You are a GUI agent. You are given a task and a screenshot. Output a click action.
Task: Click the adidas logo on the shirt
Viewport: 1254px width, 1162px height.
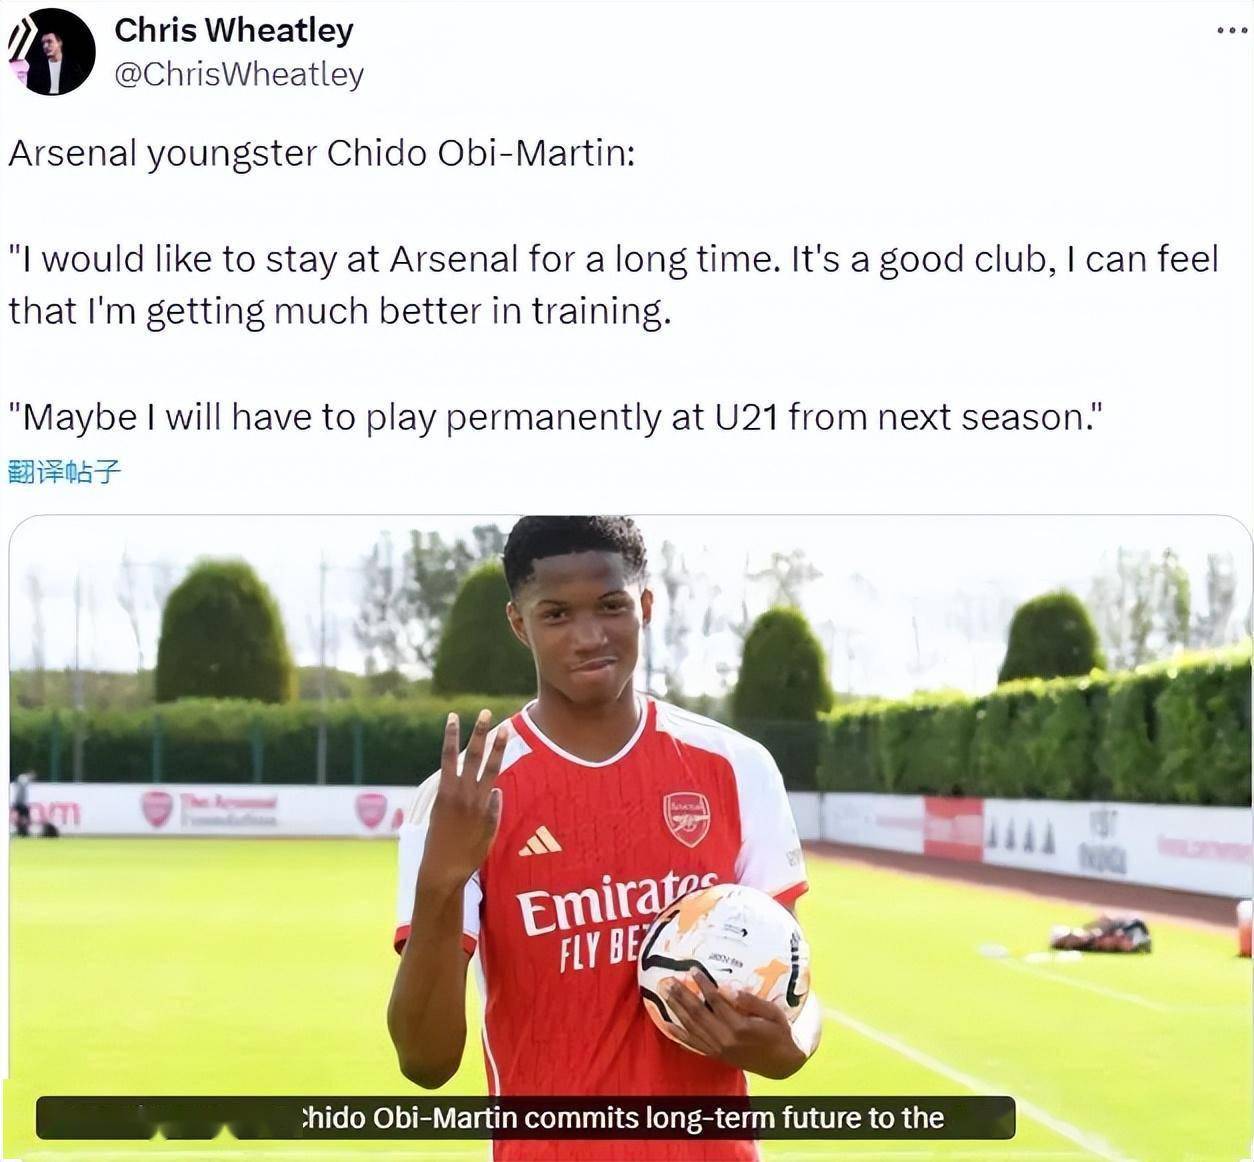(x=540, y=841)
